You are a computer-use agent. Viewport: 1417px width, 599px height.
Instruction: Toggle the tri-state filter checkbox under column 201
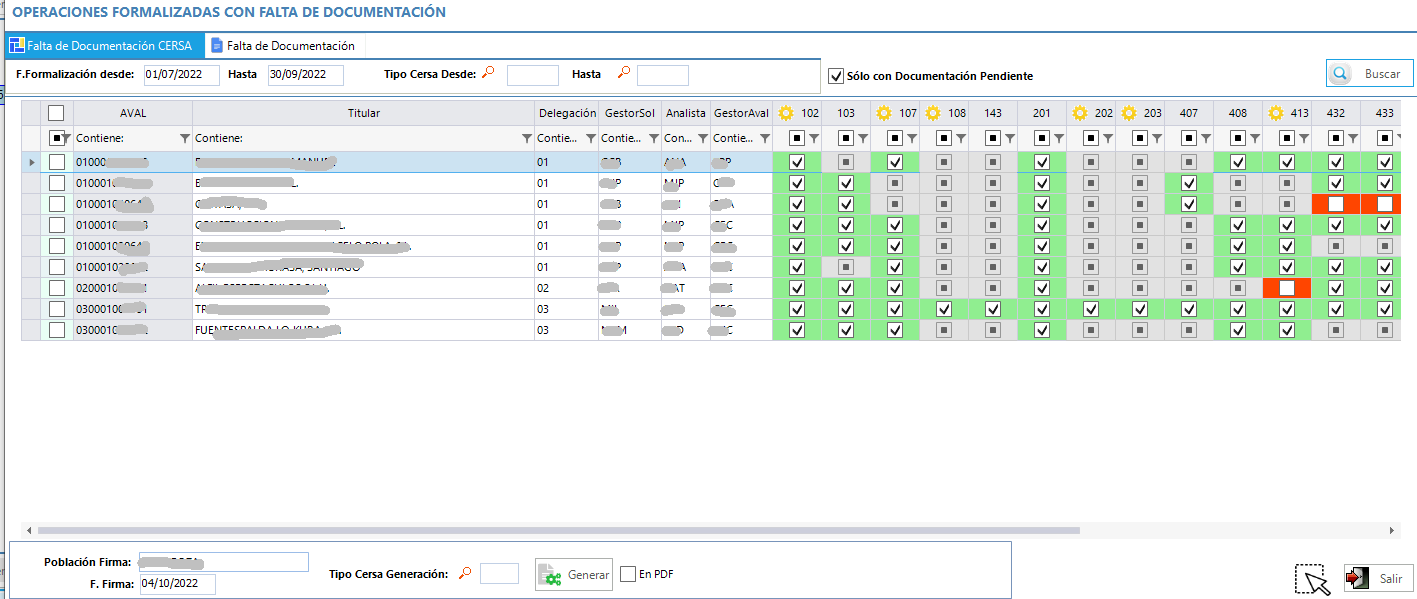click(1042, 138)
